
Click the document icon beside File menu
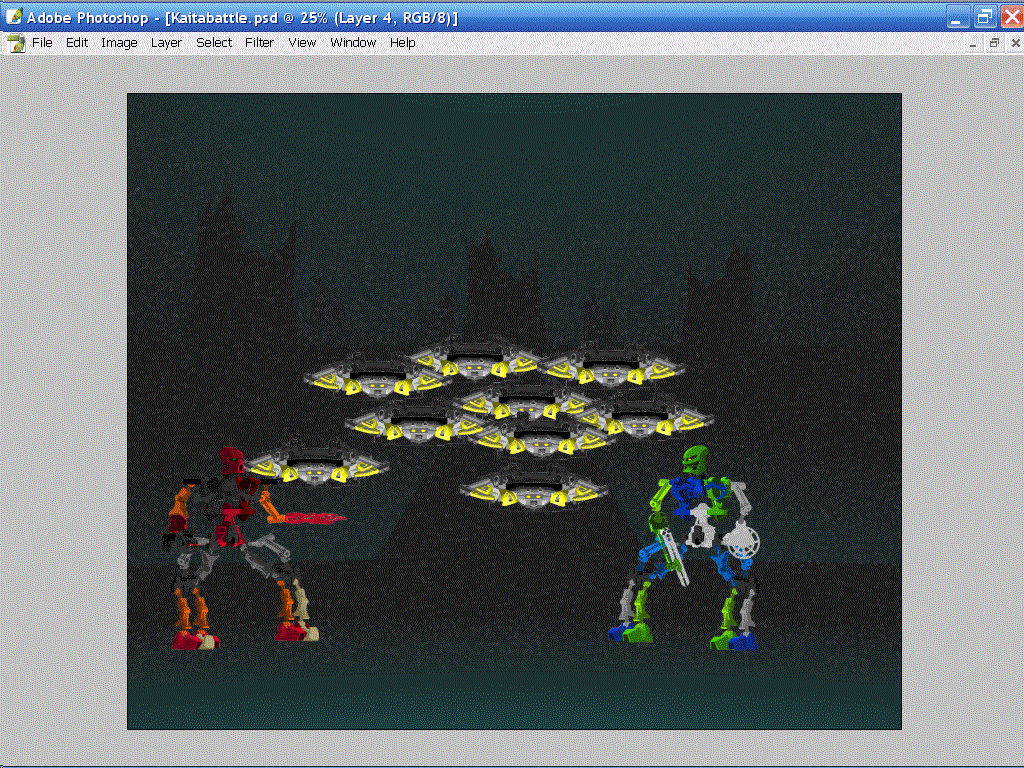16,44
